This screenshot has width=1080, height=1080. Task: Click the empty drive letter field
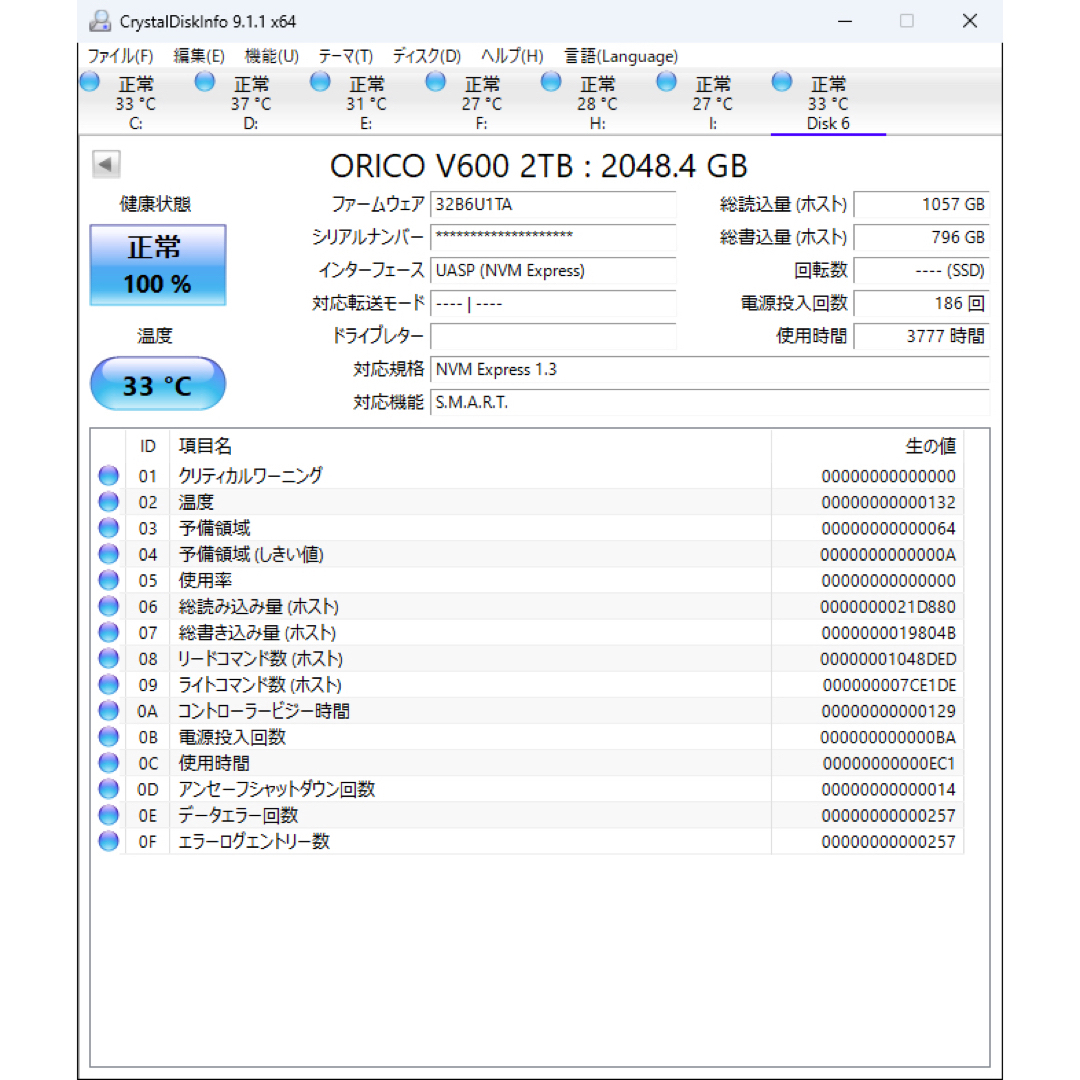tap(553, 336)
